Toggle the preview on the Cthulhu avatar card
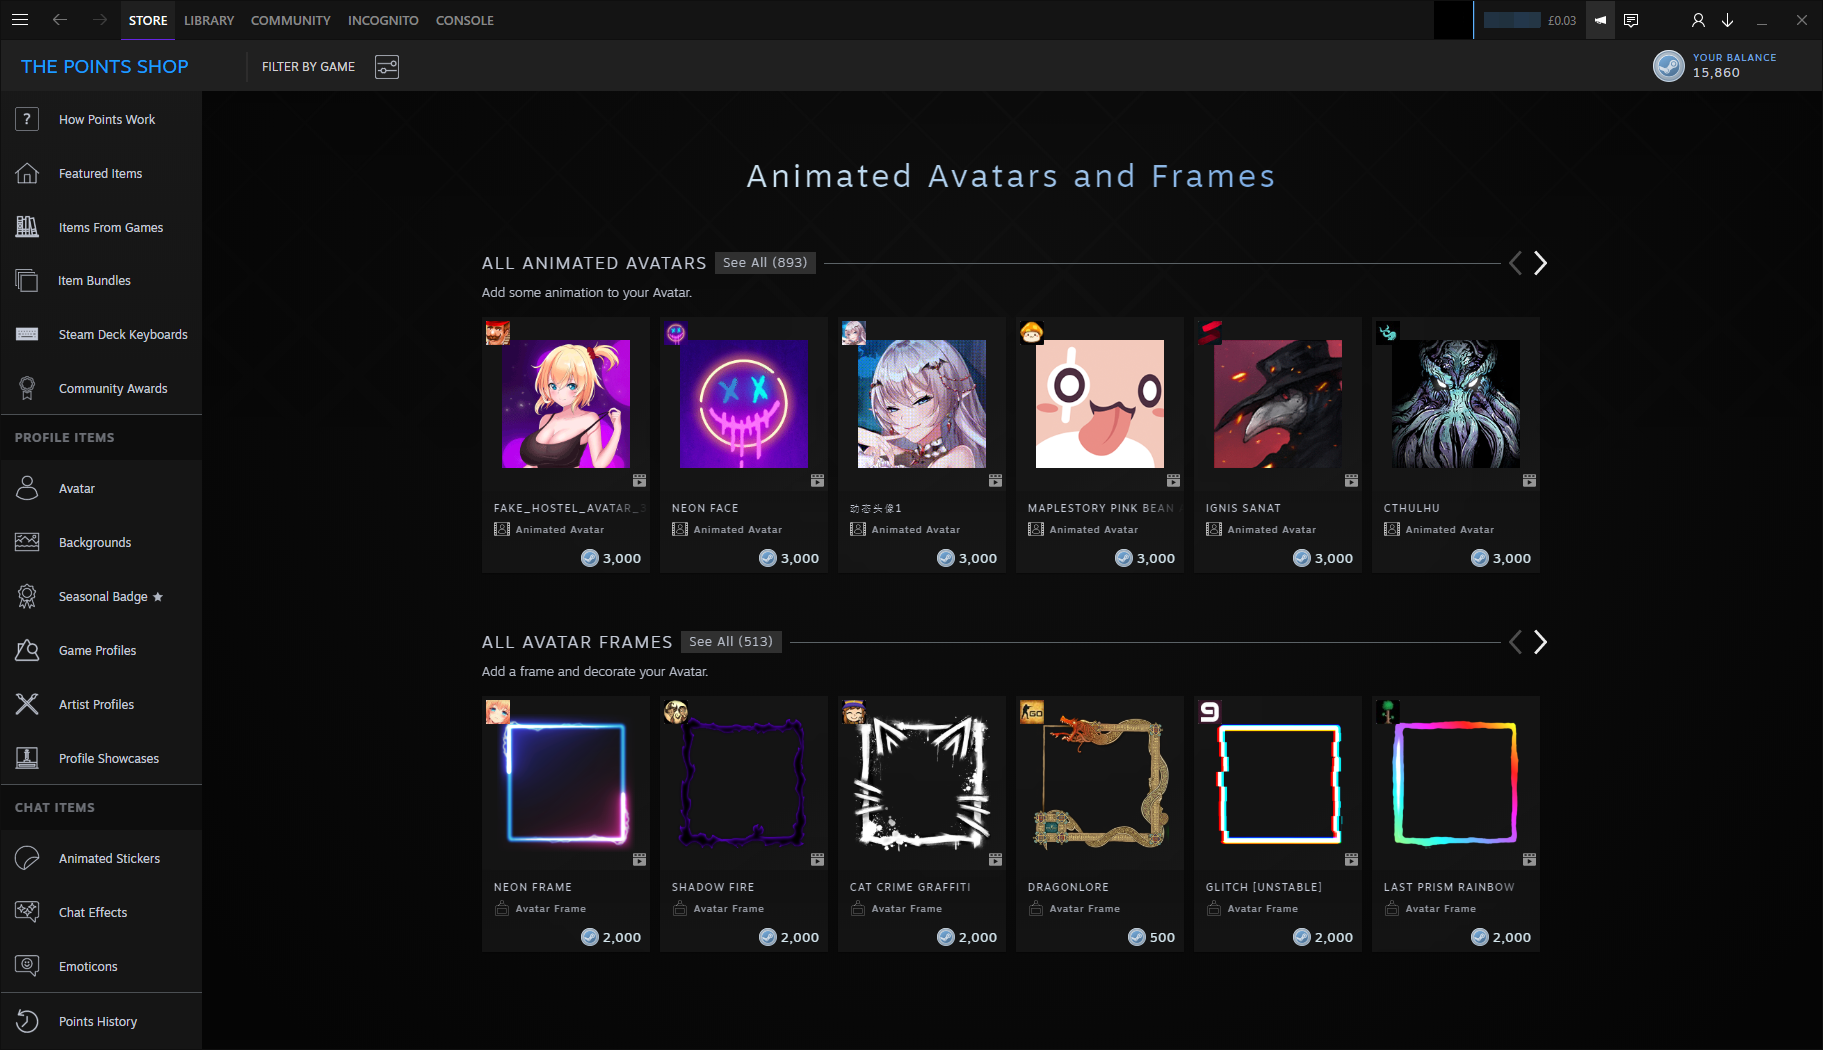Viewport: 1823px width, 1050px height. pyautogui.click(x=1529, y=481)
